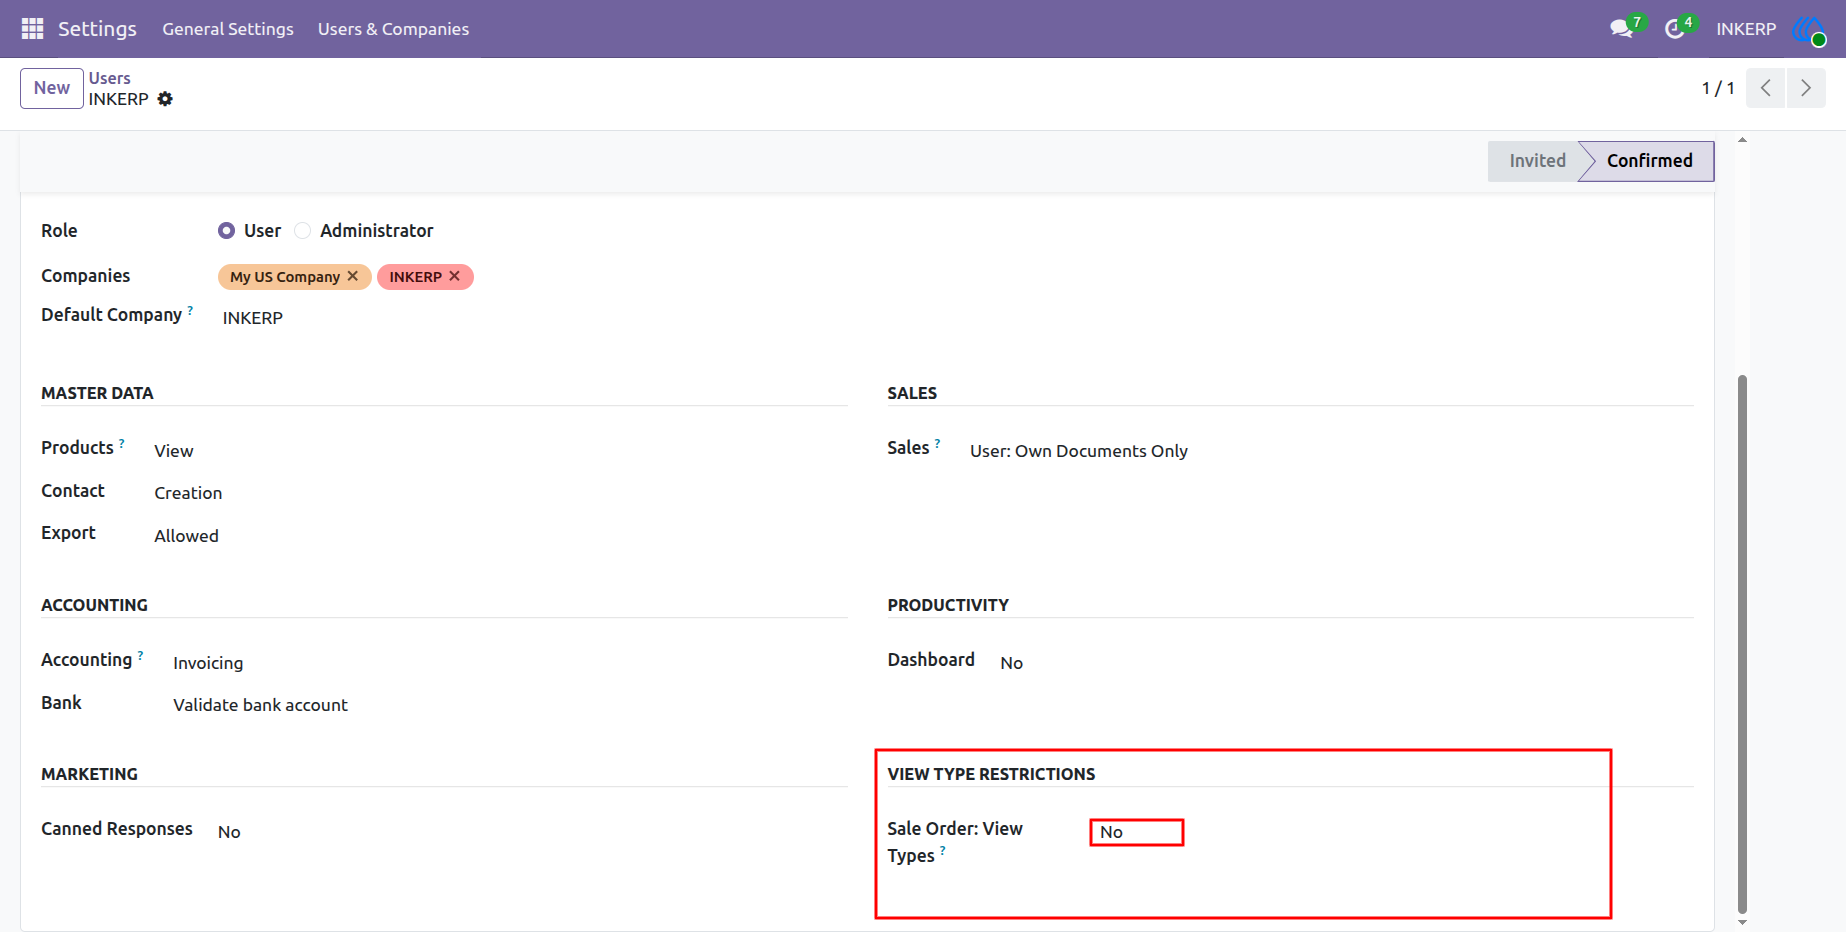This screenshot has height=932, width=1846.
Task: Go to the next record arrow
Action: tap(1806, 88)
